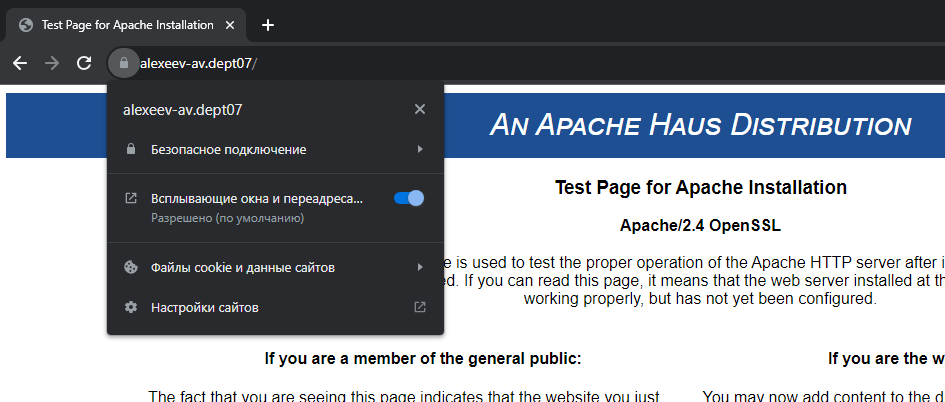The height and width of the screenshot is (402, 945).
Task: Click the cookie icon in the site popup
Action: coord(130,268)
